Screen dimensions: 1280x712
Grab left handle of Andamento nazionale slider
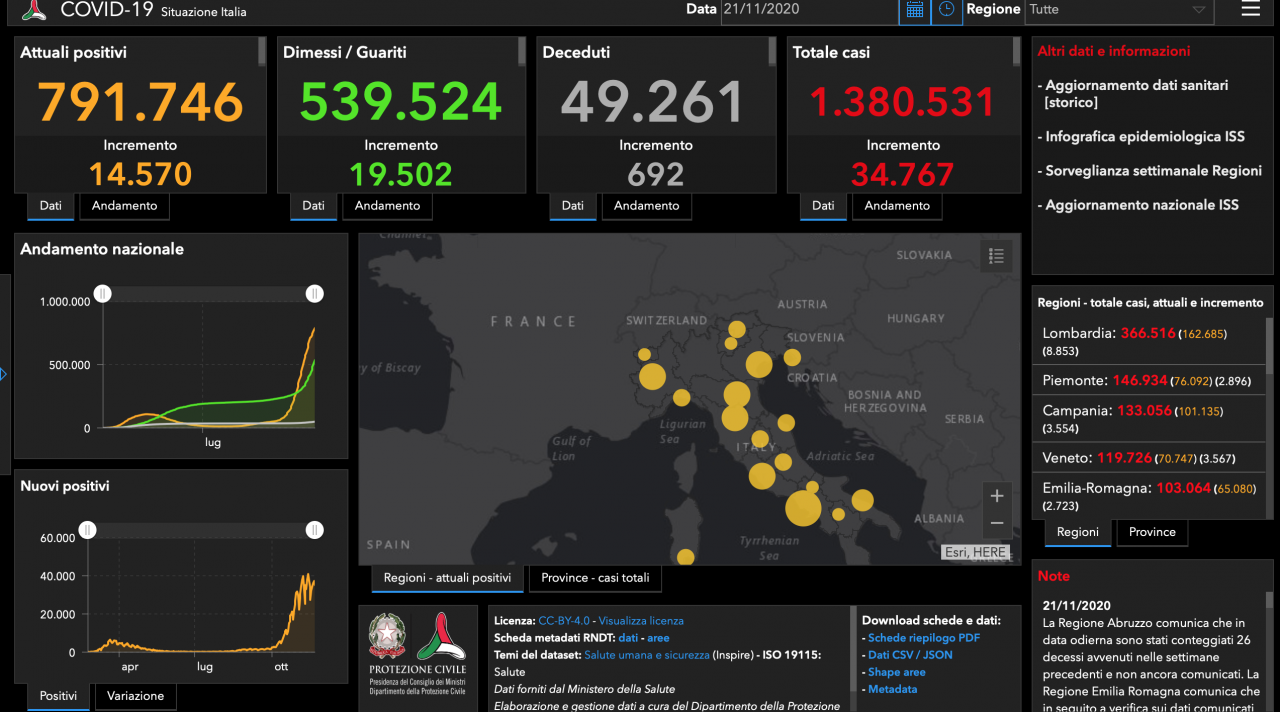(103, 293)
